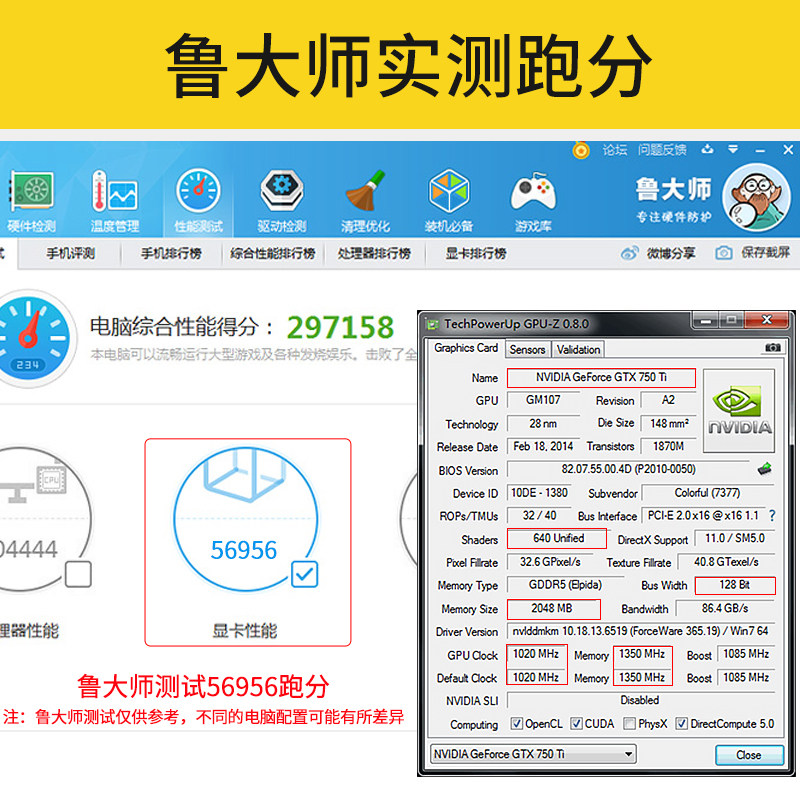Click the overall score 297158
Viewport: 800px width, 800px height.
pyautogui.click(x=340, y=327)
